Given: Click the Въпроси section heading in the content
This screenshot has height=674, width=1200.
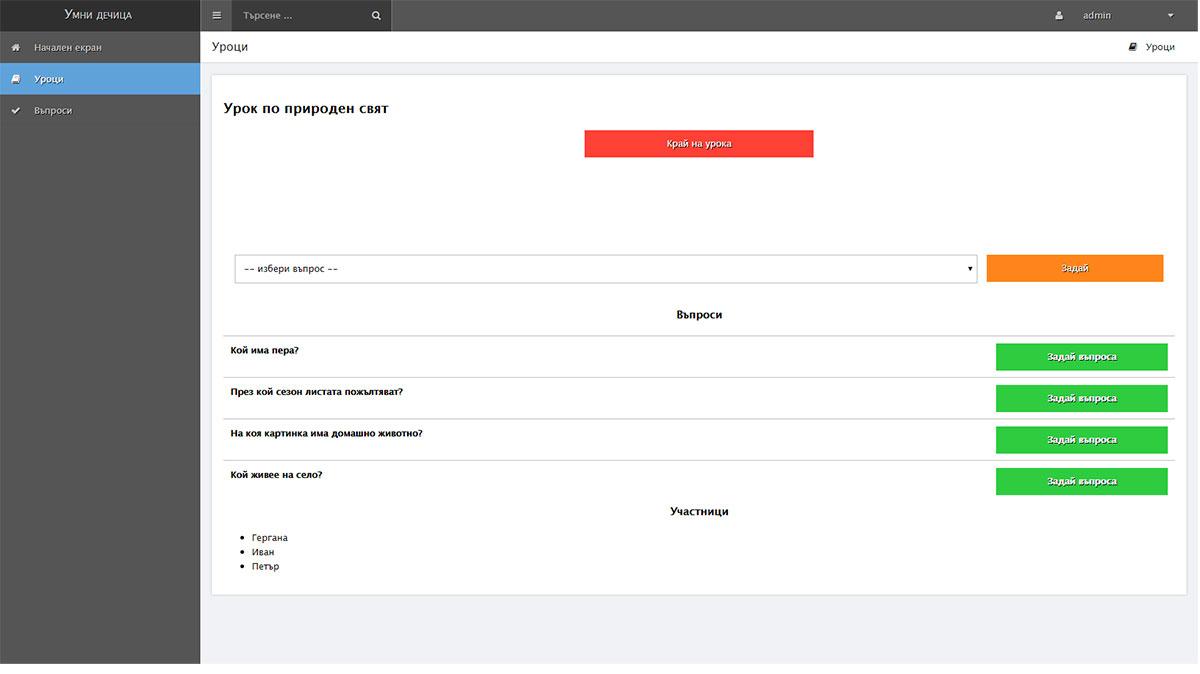Looking at the screenshot, I should 699,315.
